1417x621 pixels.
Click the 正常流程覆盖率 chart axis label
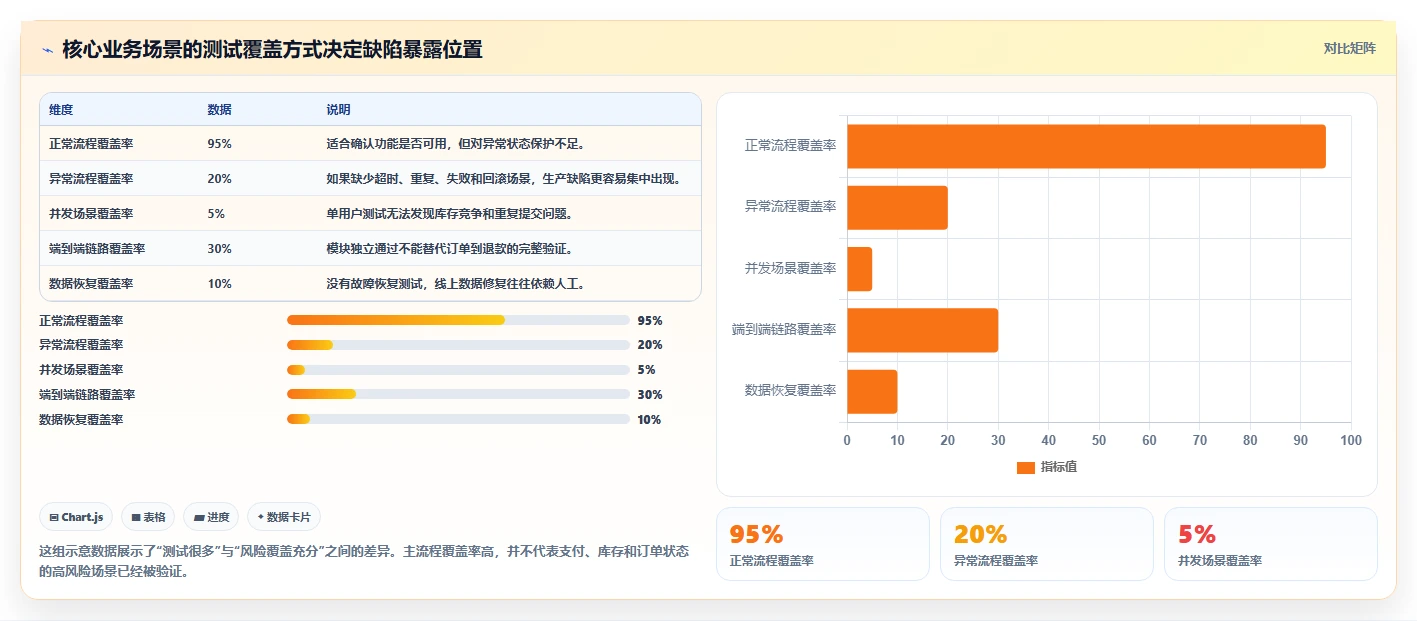pos(790,146)
